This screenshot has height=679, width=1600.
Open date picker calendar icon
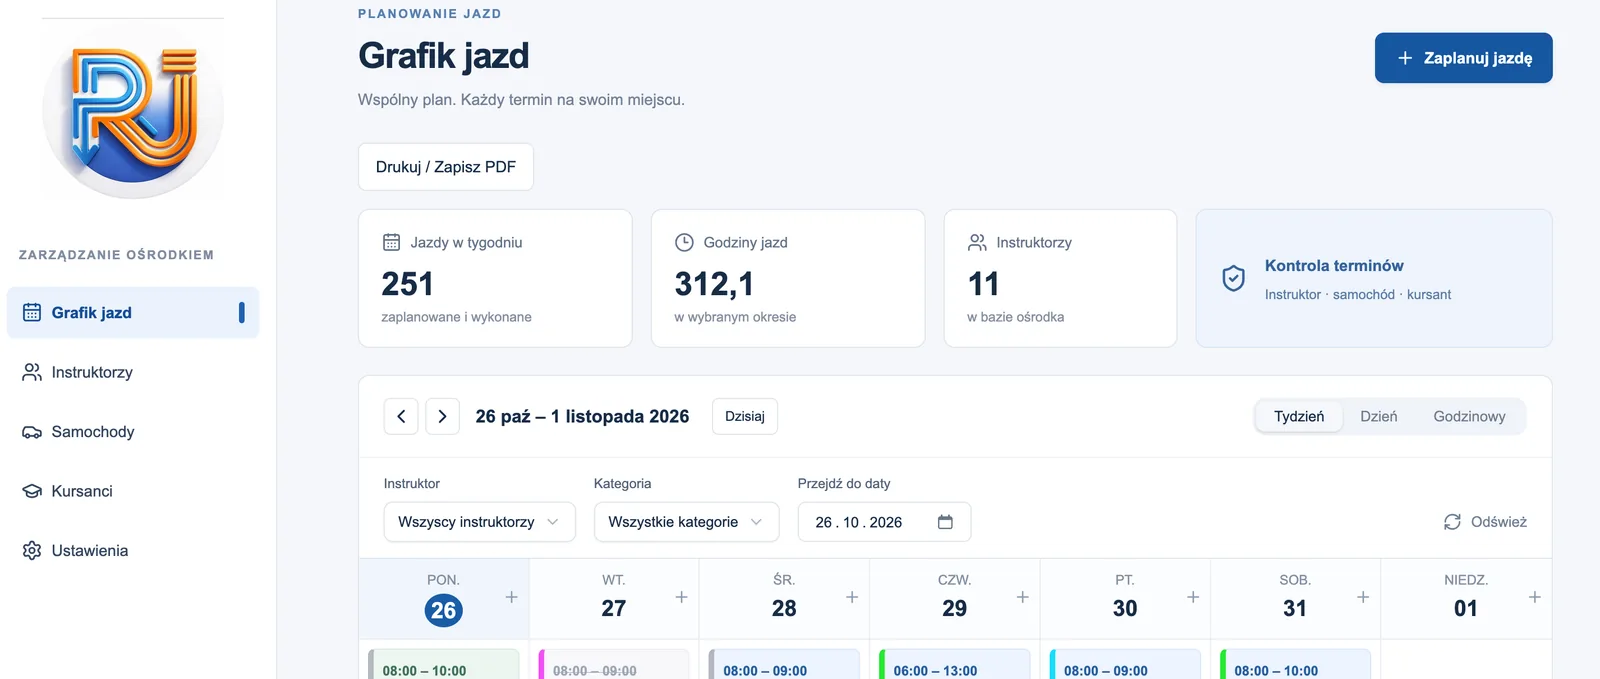coord(945,522)
